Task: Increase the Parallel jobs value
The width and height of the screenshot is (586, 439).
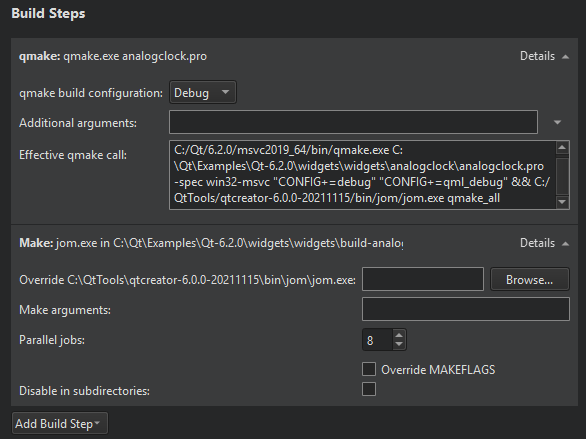Action: pyautogui.click(x=399, y=335)
